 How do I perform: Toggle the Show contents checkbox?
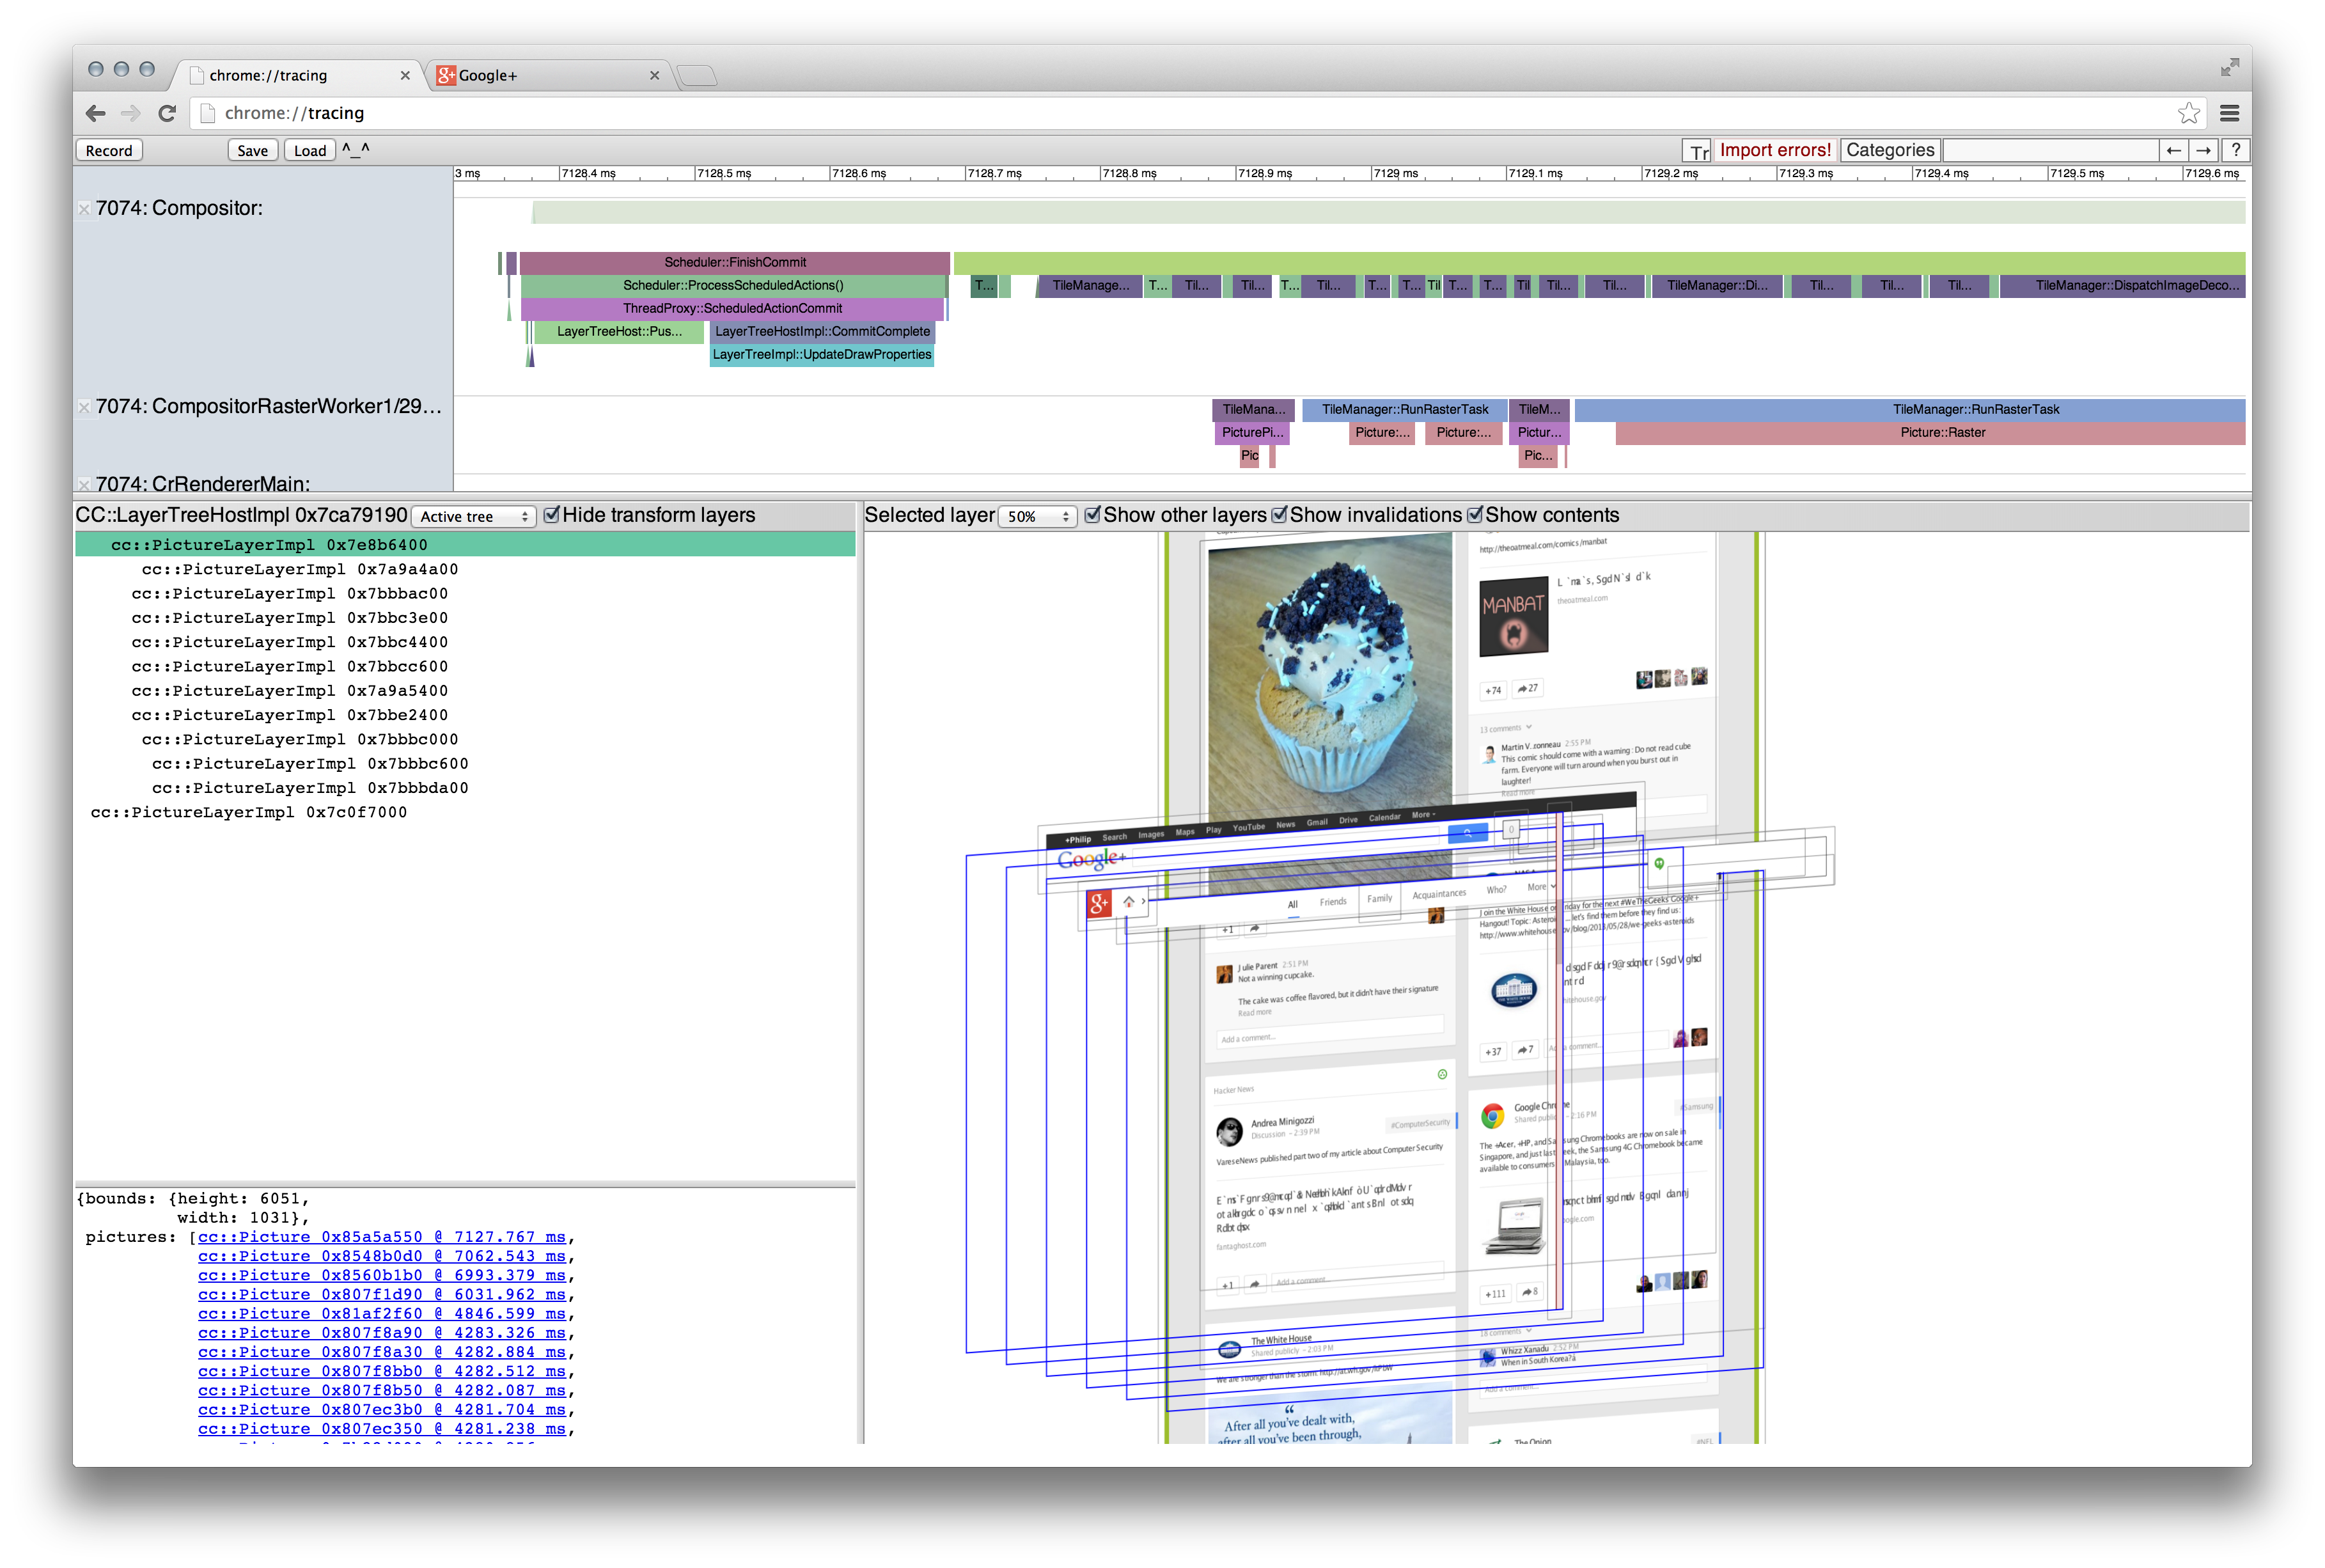pyautogui.click(x=1475, y=515)
